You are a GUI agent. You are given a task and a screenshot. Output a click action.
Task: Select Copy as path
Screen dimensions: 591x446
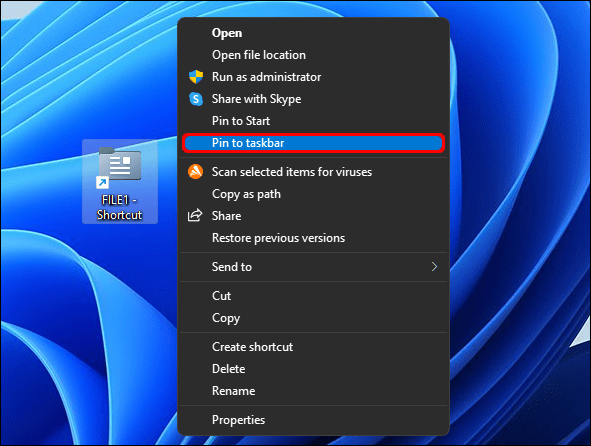[x=247, y=194]
